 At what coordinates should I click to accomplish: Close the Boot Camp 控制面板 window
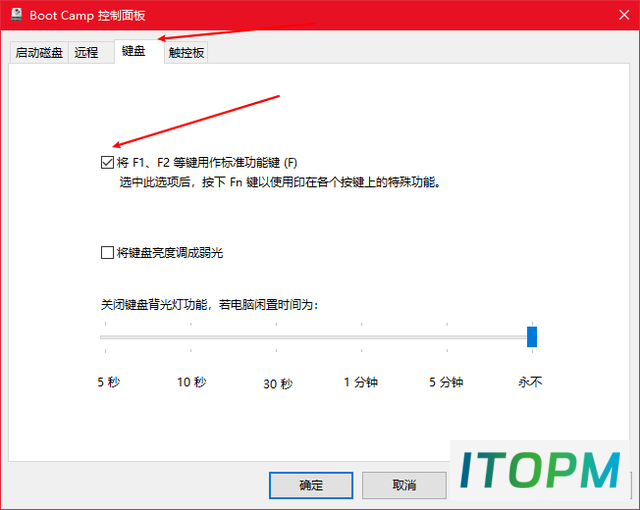click(x=624, y=15)
